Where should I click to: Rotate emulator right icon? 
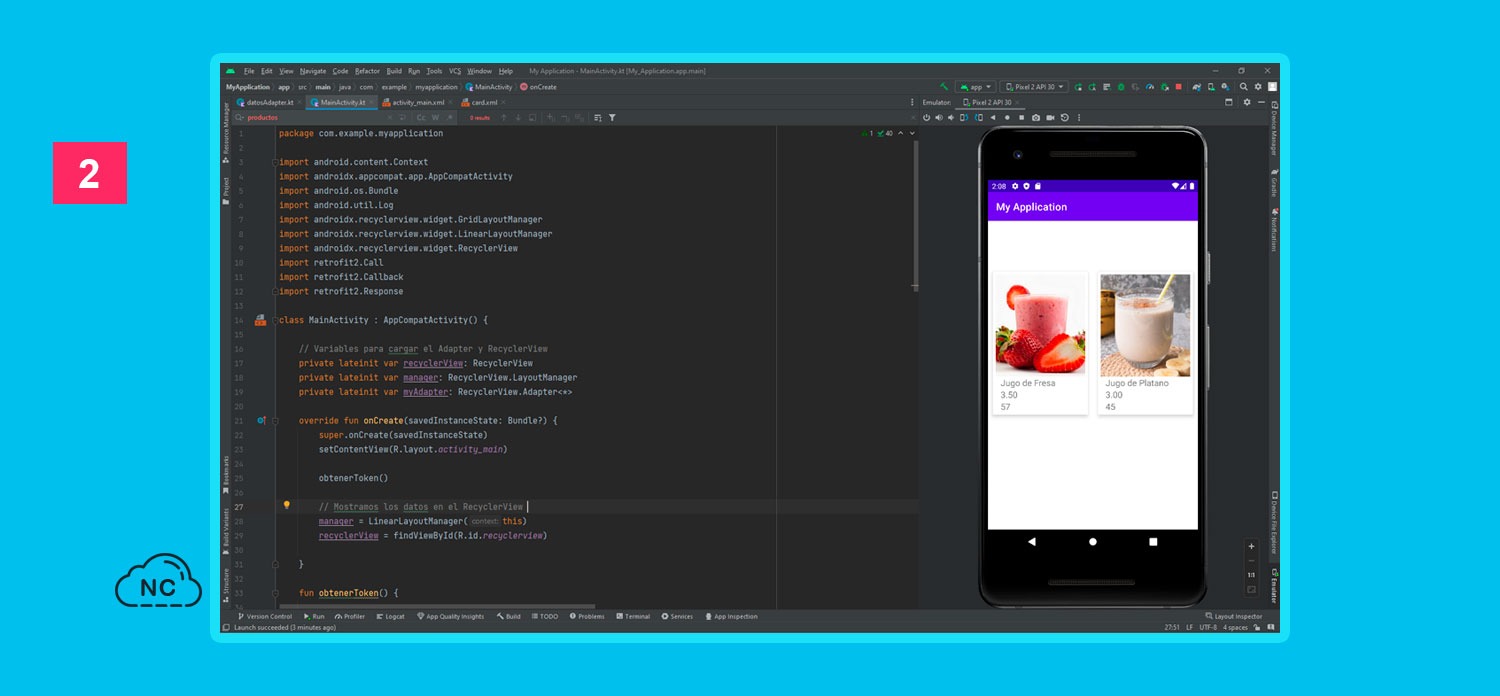pos(979,118)
